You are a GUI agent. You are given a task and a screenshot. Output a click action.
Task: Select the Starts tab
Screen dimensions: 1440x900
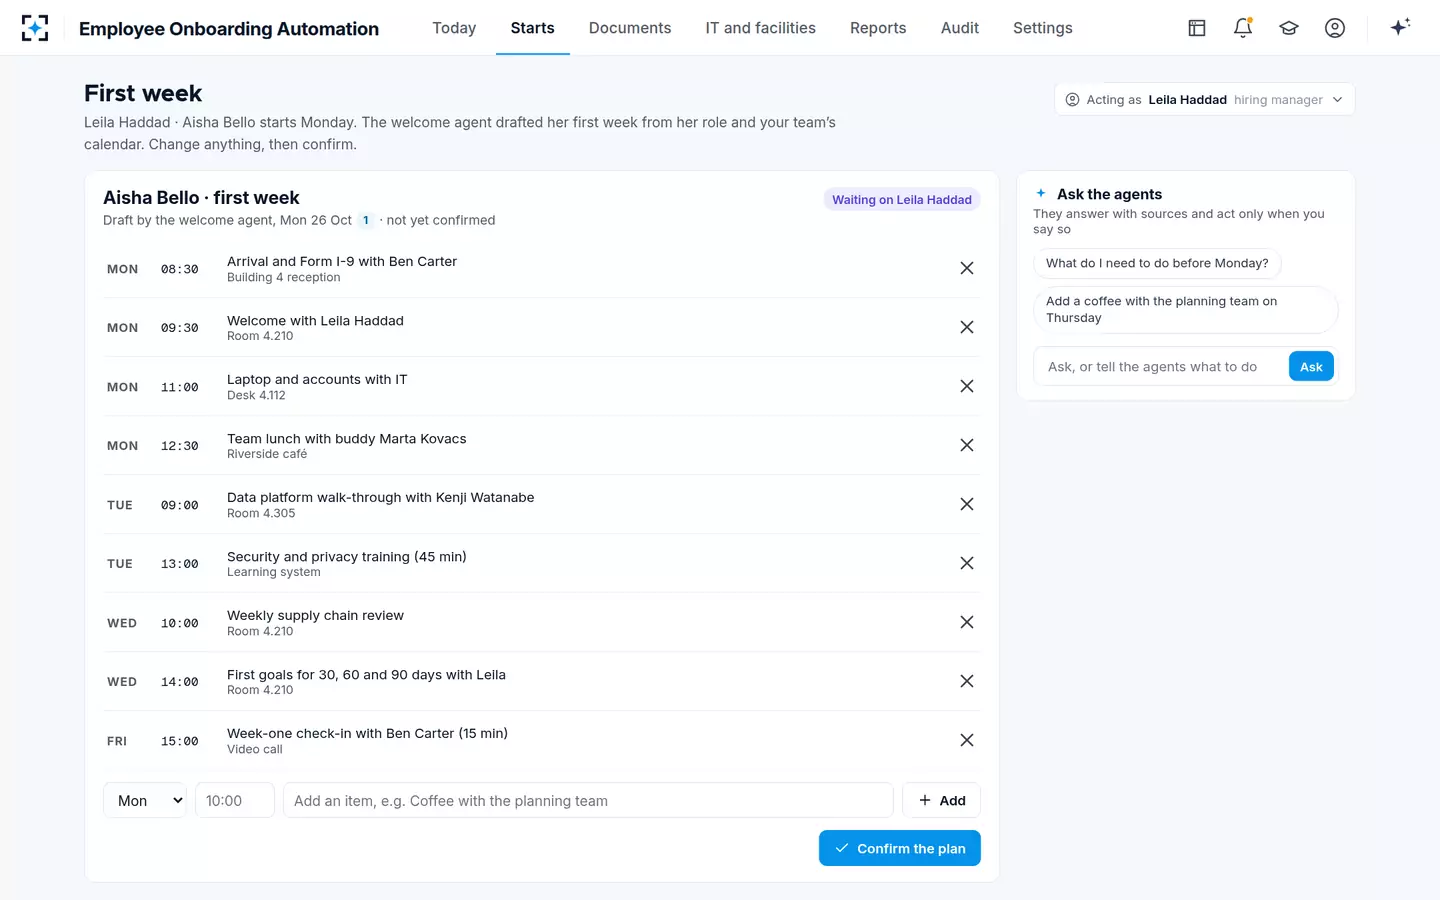pyautogui.click(x=533, y=28)
